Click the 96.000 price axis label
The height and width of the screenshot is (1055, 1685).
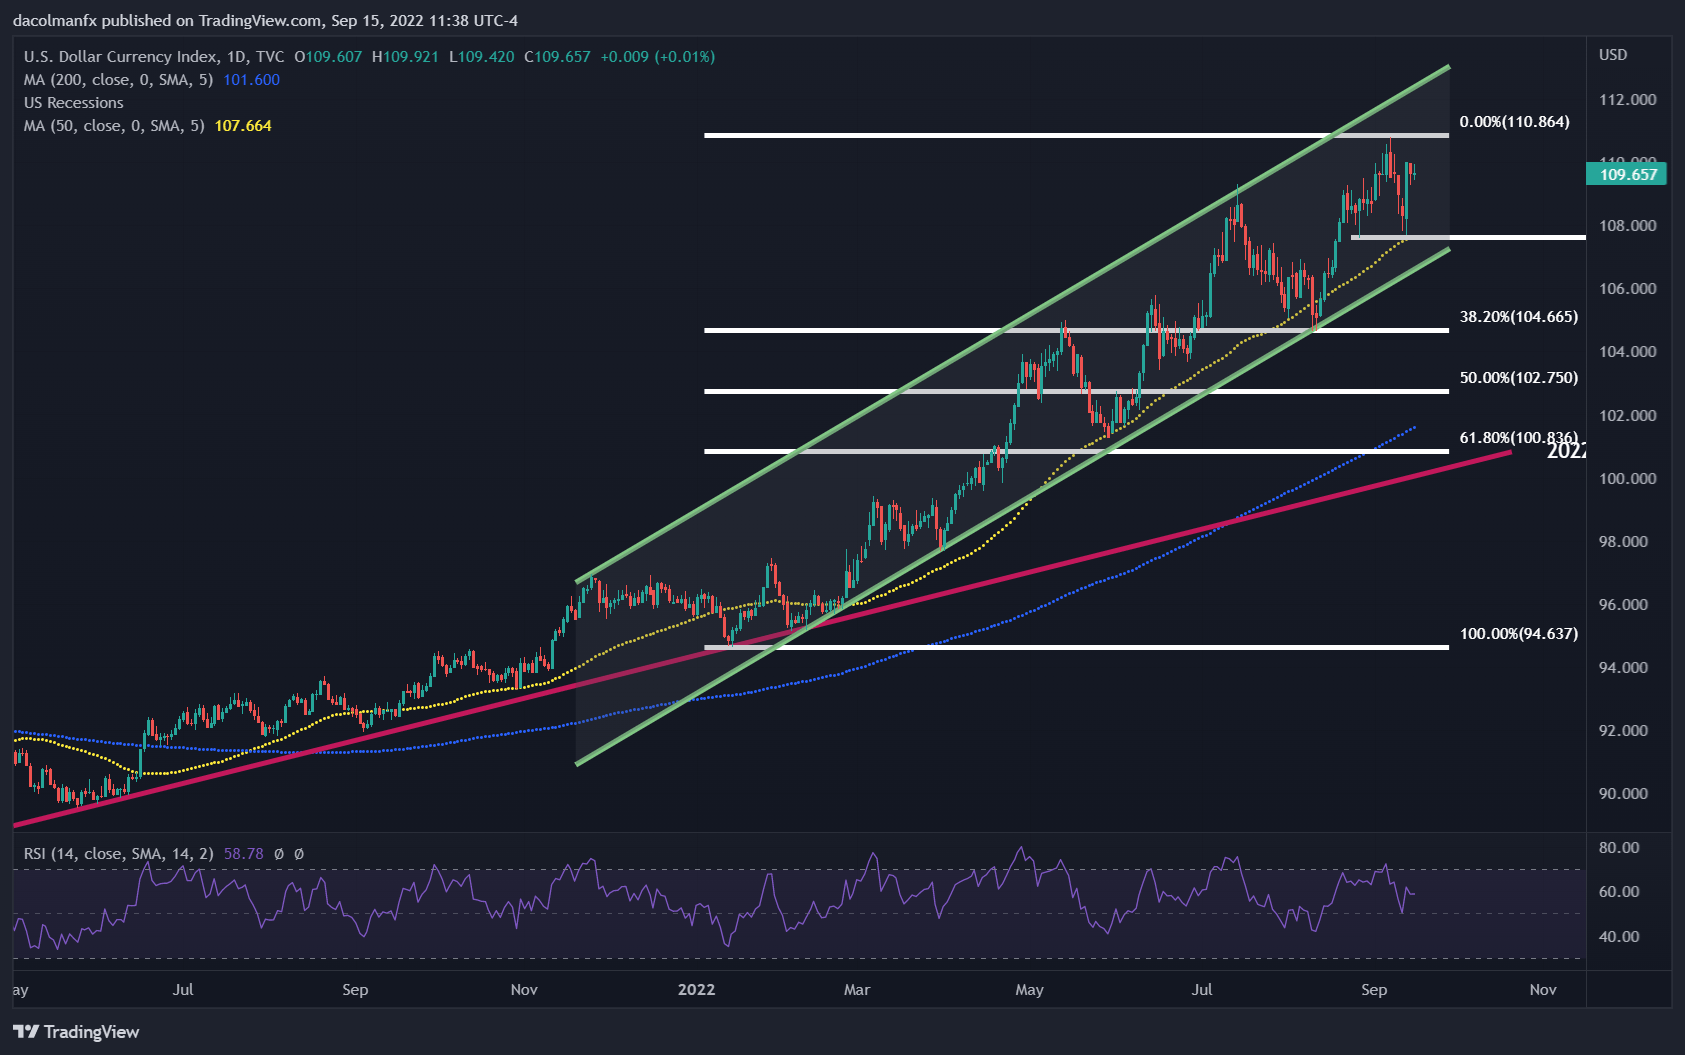click(1623, 605)
